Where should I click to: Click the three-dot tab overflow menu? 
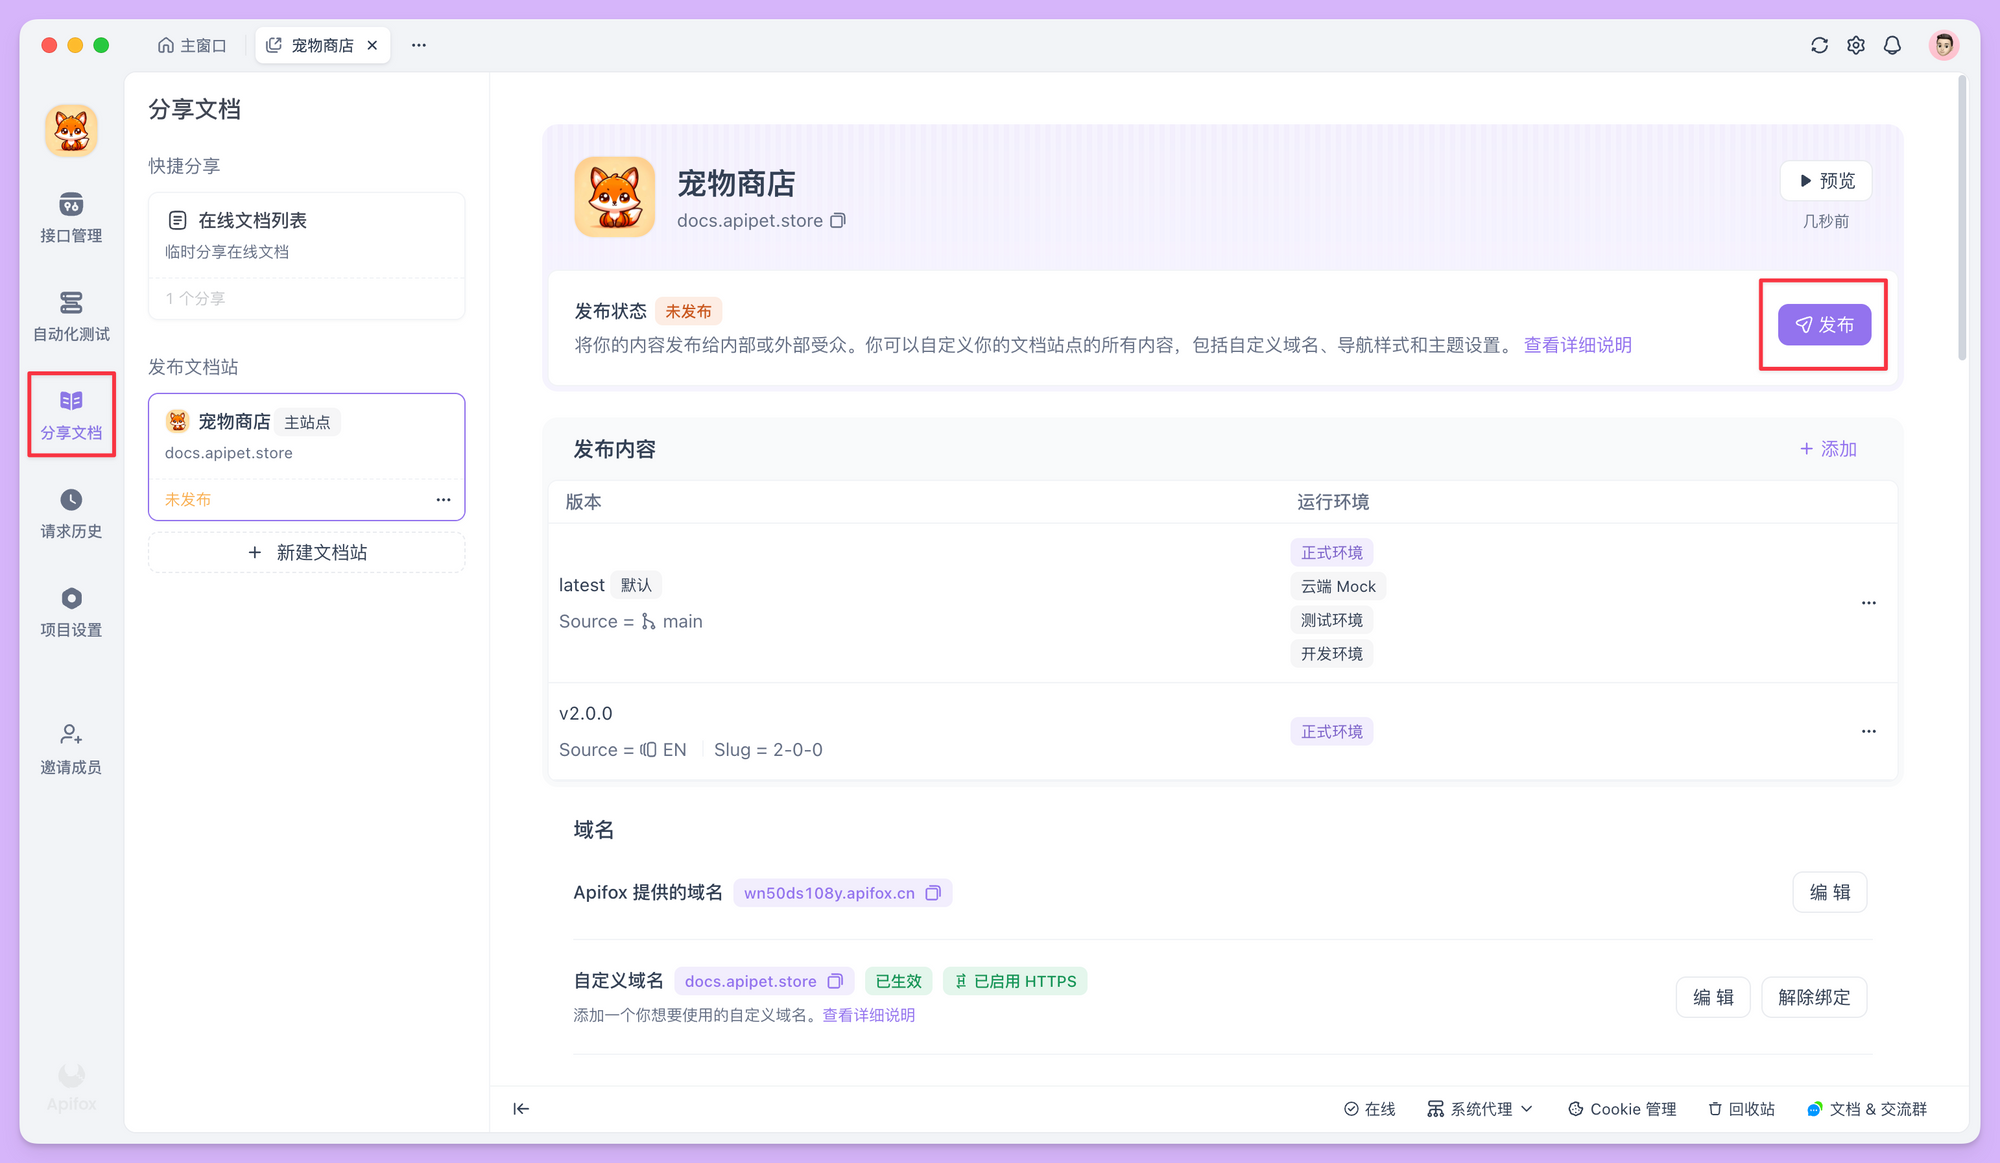419,45
